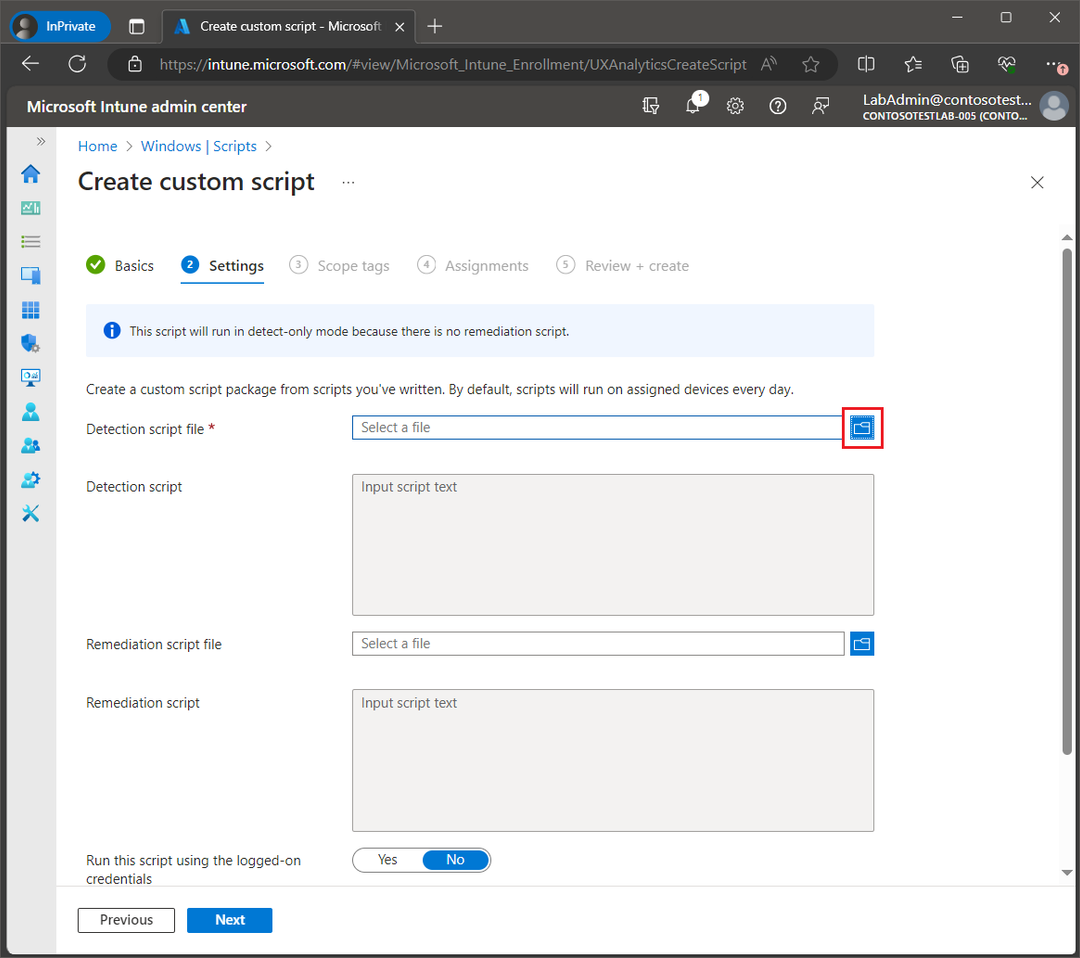Open Tenant administration icon in sidebar

click(x=30, y=479)
